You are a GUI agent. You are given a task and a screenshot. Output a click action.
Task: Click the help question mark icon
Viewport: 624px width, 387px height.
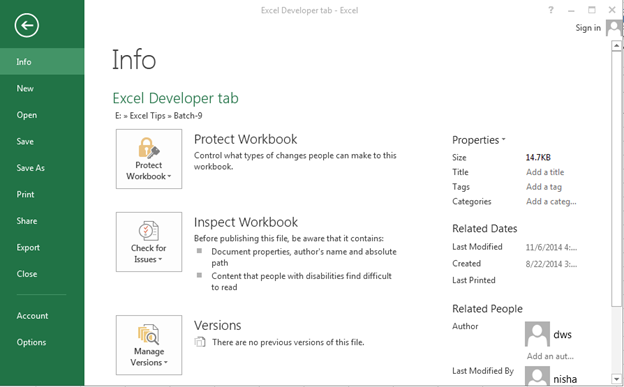(551, 10)
